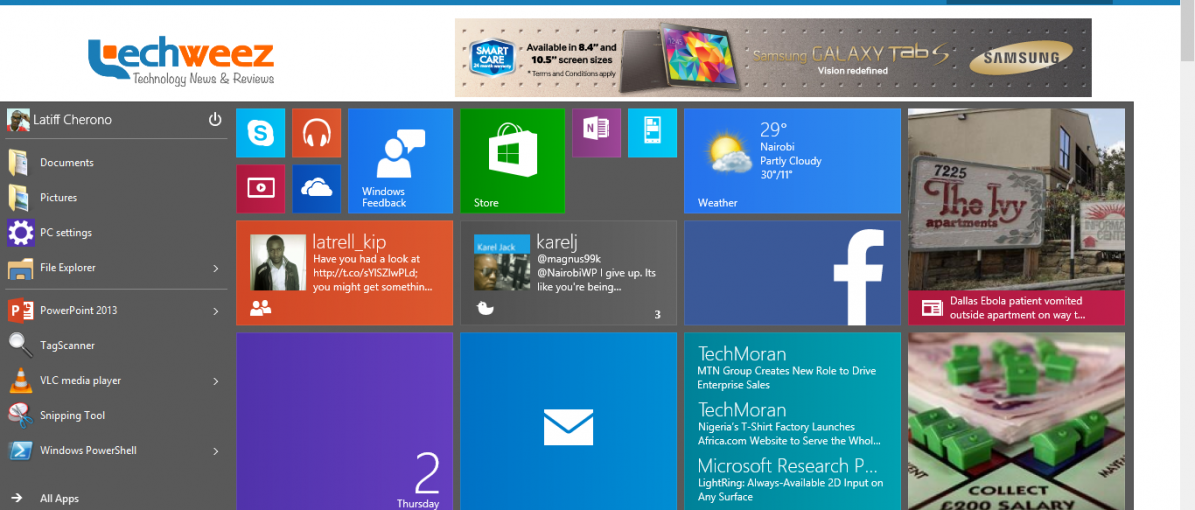Click the power button icon
Viewport: 1195px width, 510px height.
(x=214, y=120)
